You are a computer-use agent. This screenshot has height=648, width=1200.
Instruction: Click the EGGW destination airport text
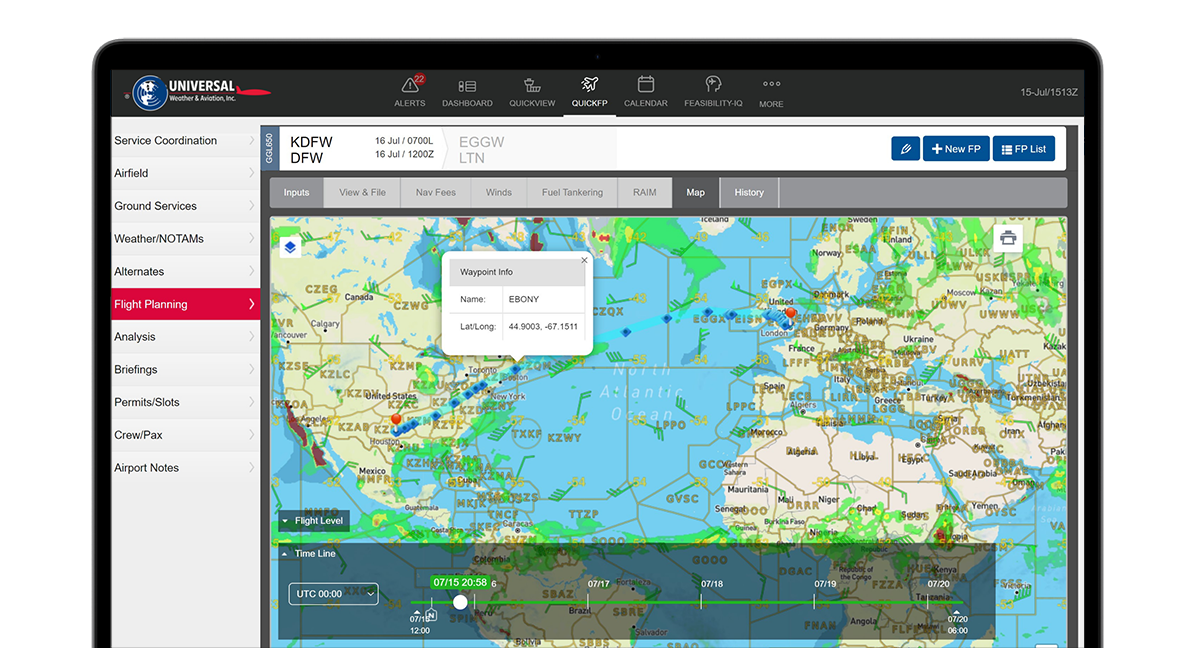pos(481,142)
